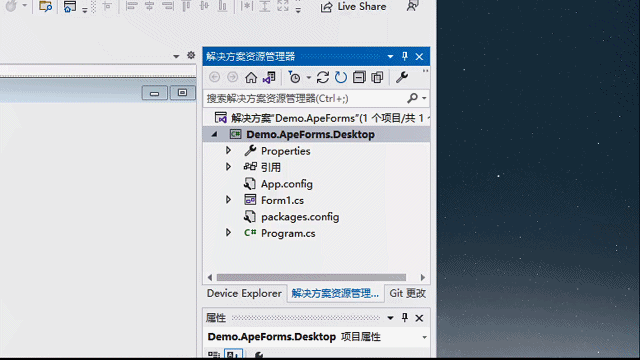Click the scroll left arrow in Solution Explorer
This screenshot has height=360, width=640.
point(210,278)
